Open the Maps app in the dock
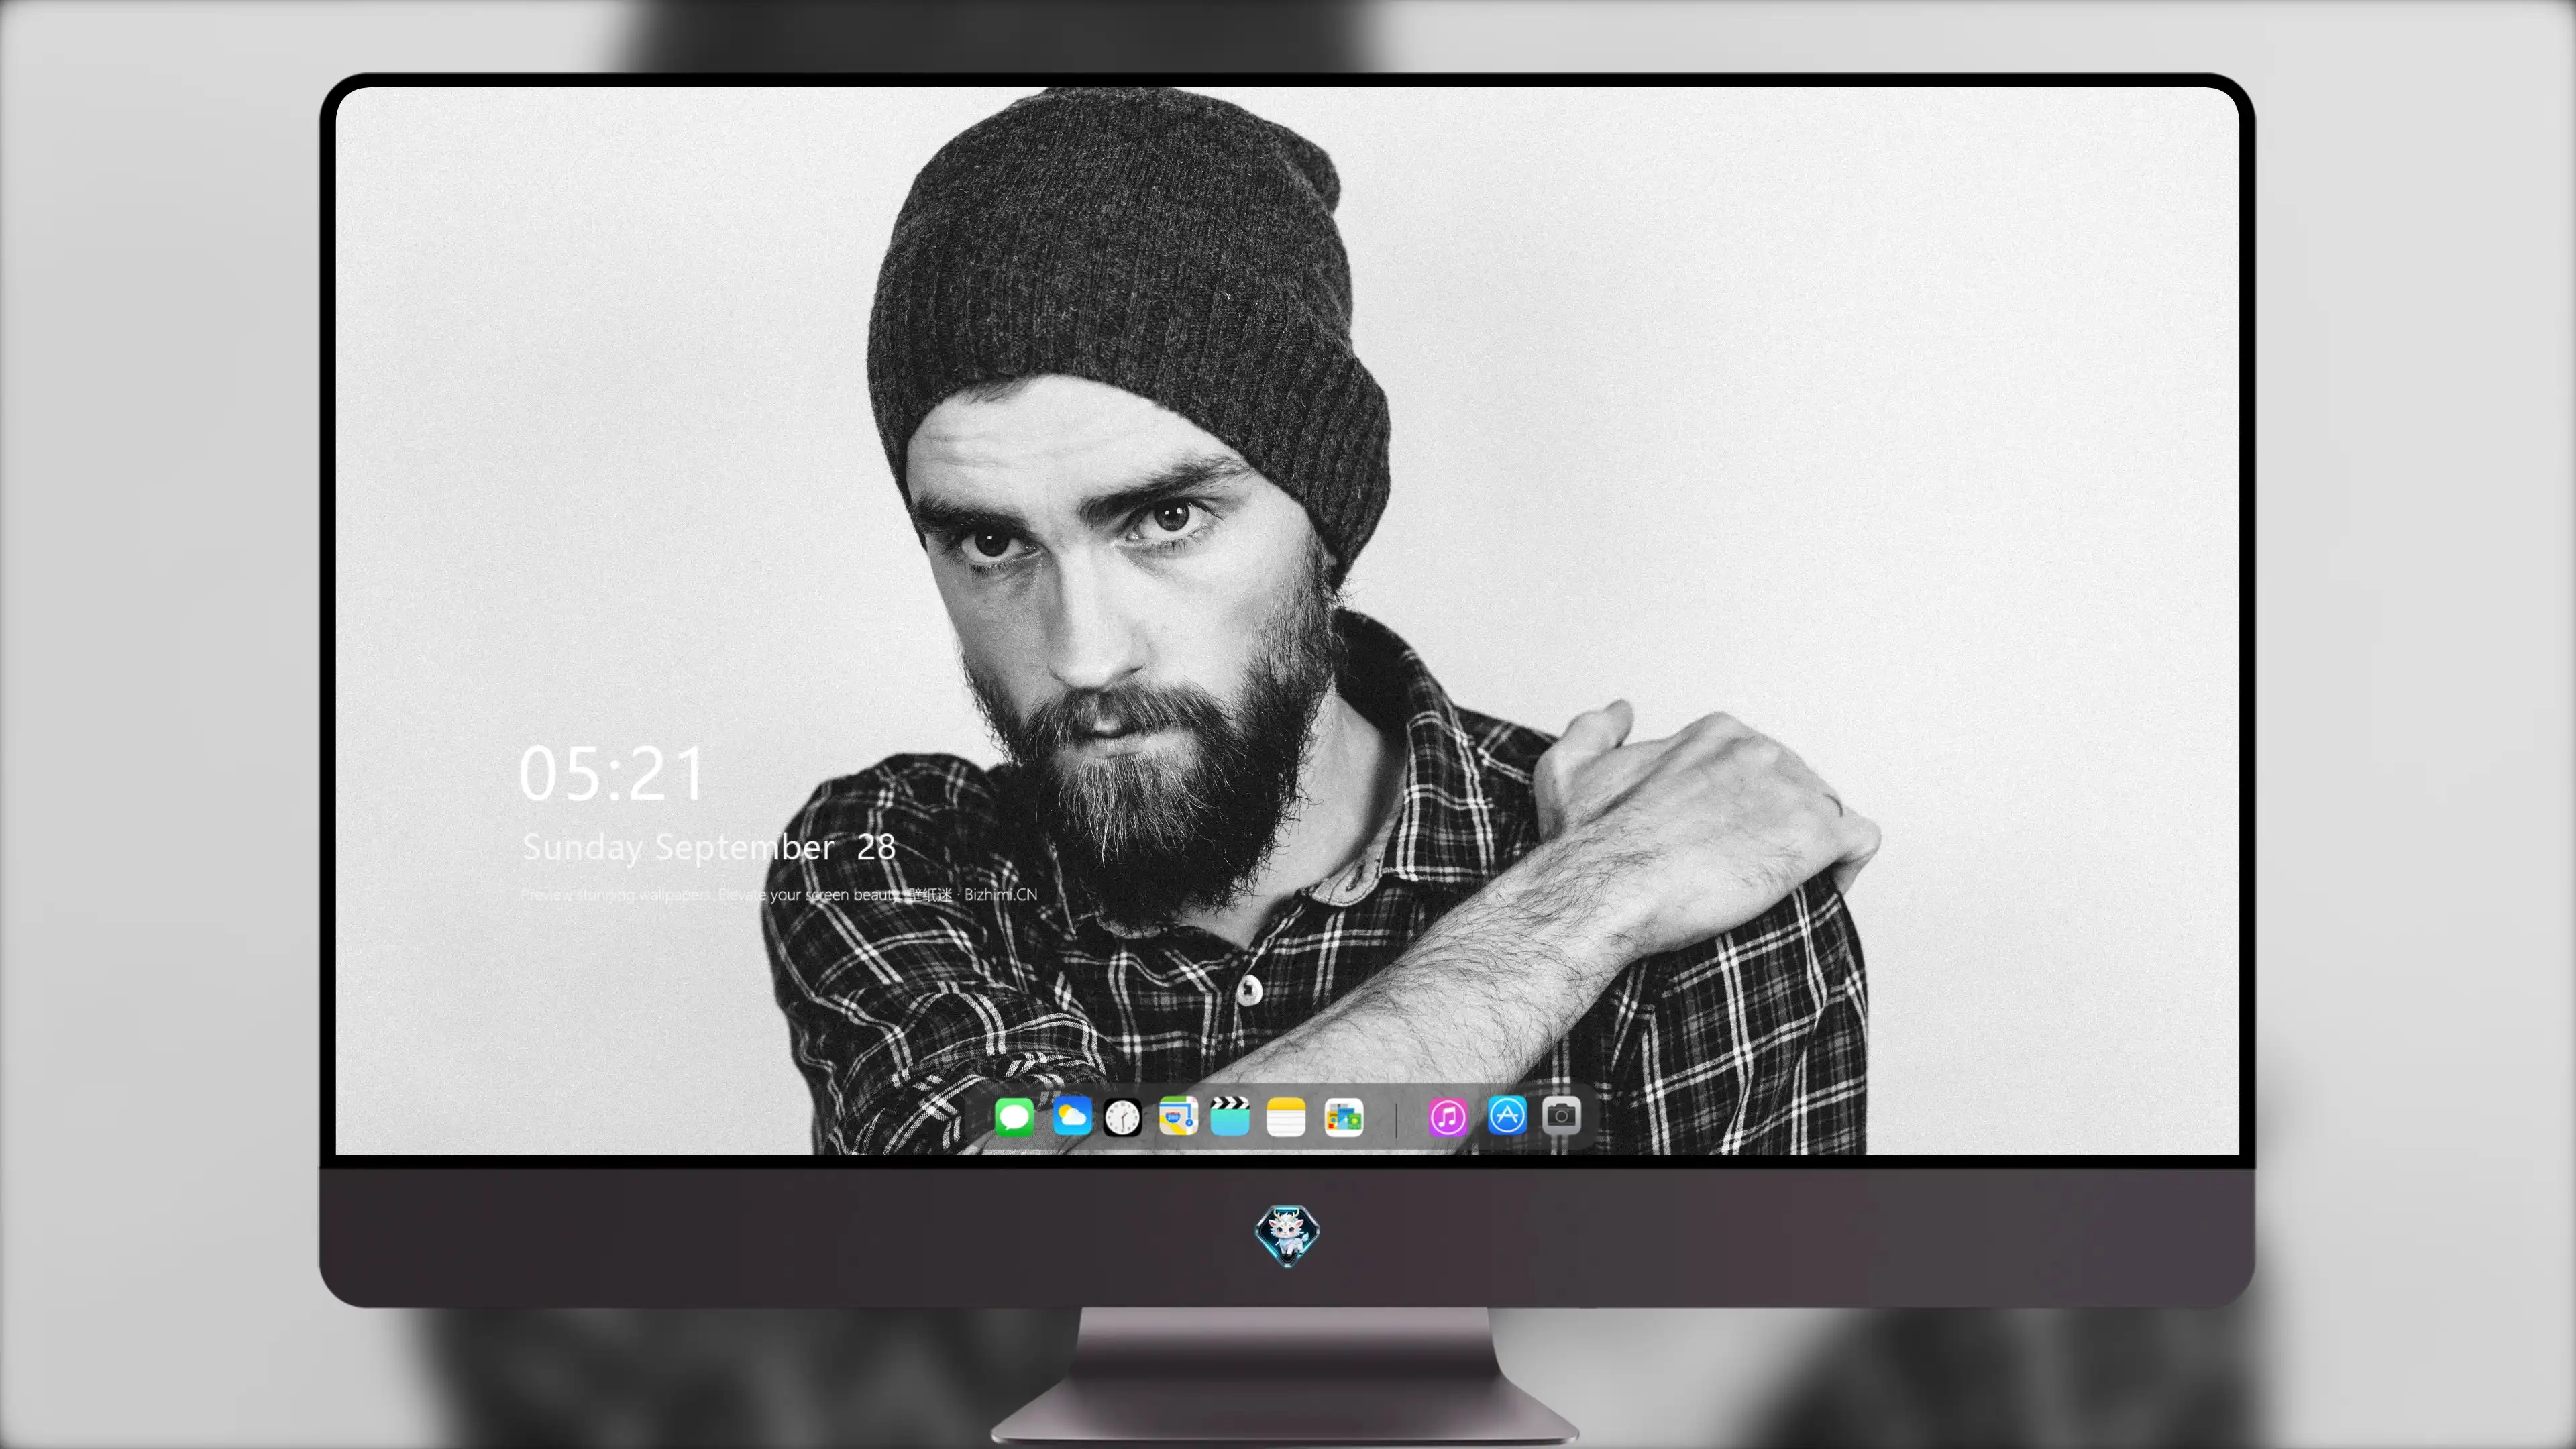Image resolution: width=2576 pixels, height=1449 pixels. (x=1178, y=1116)
